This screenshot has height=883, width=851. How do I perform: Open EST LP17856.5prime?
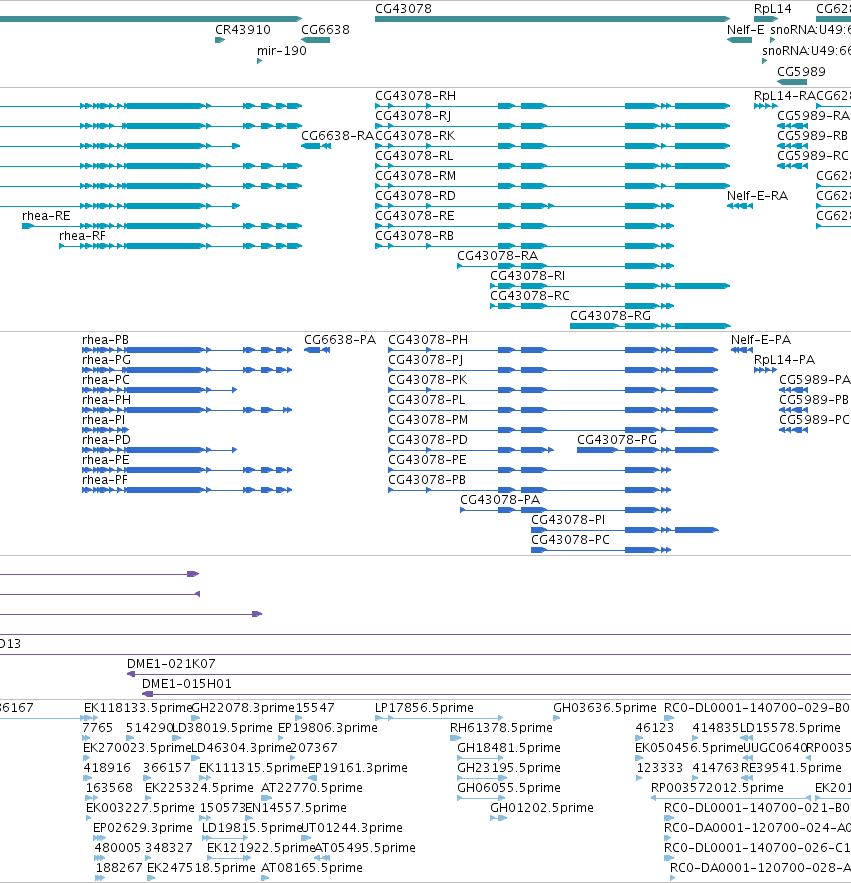(x=425, y=708)
